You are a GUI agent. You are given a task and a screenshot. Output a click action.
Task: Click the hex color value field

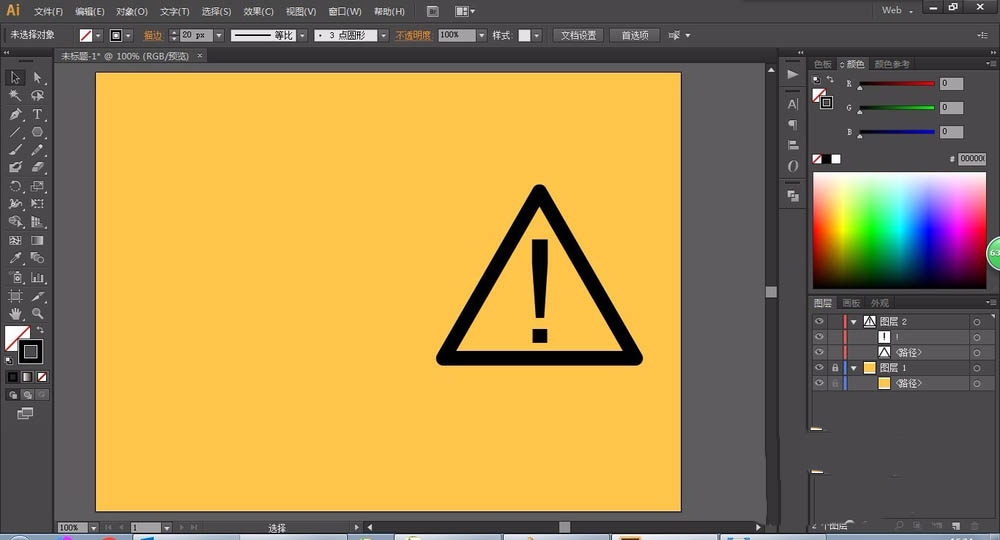[971, 159]
